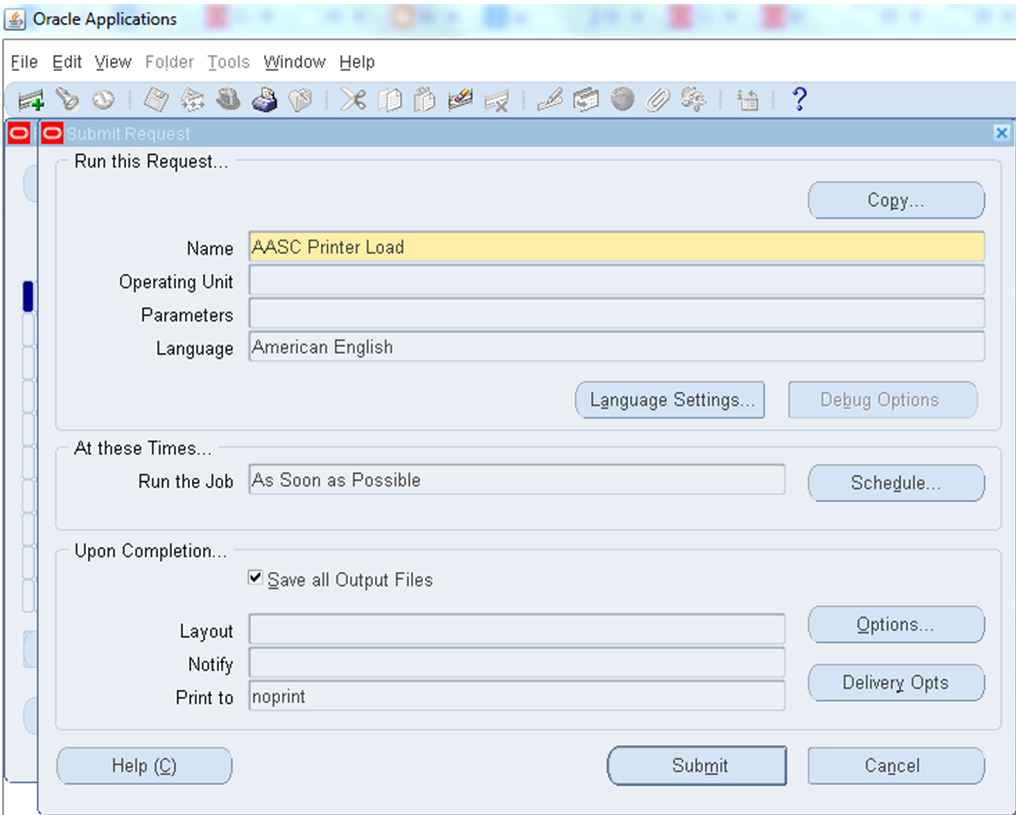The image size is (1016, 815).
Task: Close the Submit Request window
Action: tap(1001, 133)
